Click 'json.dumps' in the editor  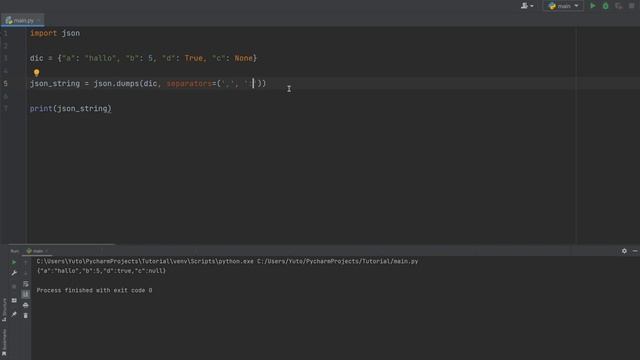point(116,83)
